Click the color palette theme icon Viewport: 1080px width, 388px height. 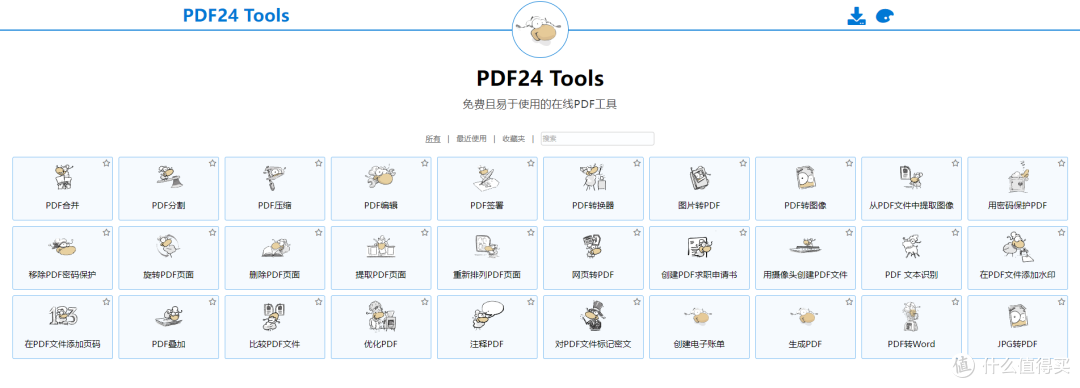click(x=885, y=17)
